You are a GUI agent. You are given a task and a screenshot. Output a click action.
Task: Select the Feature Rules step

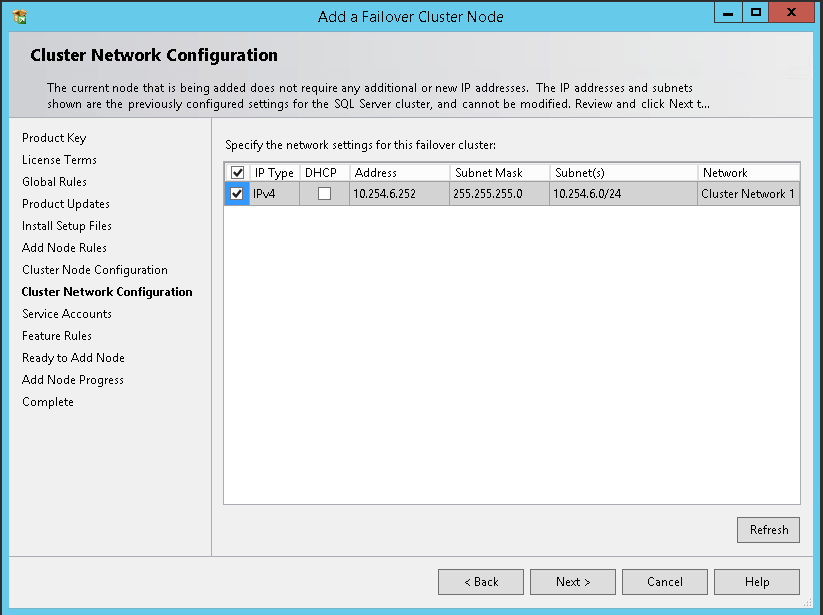pos(57,336)
